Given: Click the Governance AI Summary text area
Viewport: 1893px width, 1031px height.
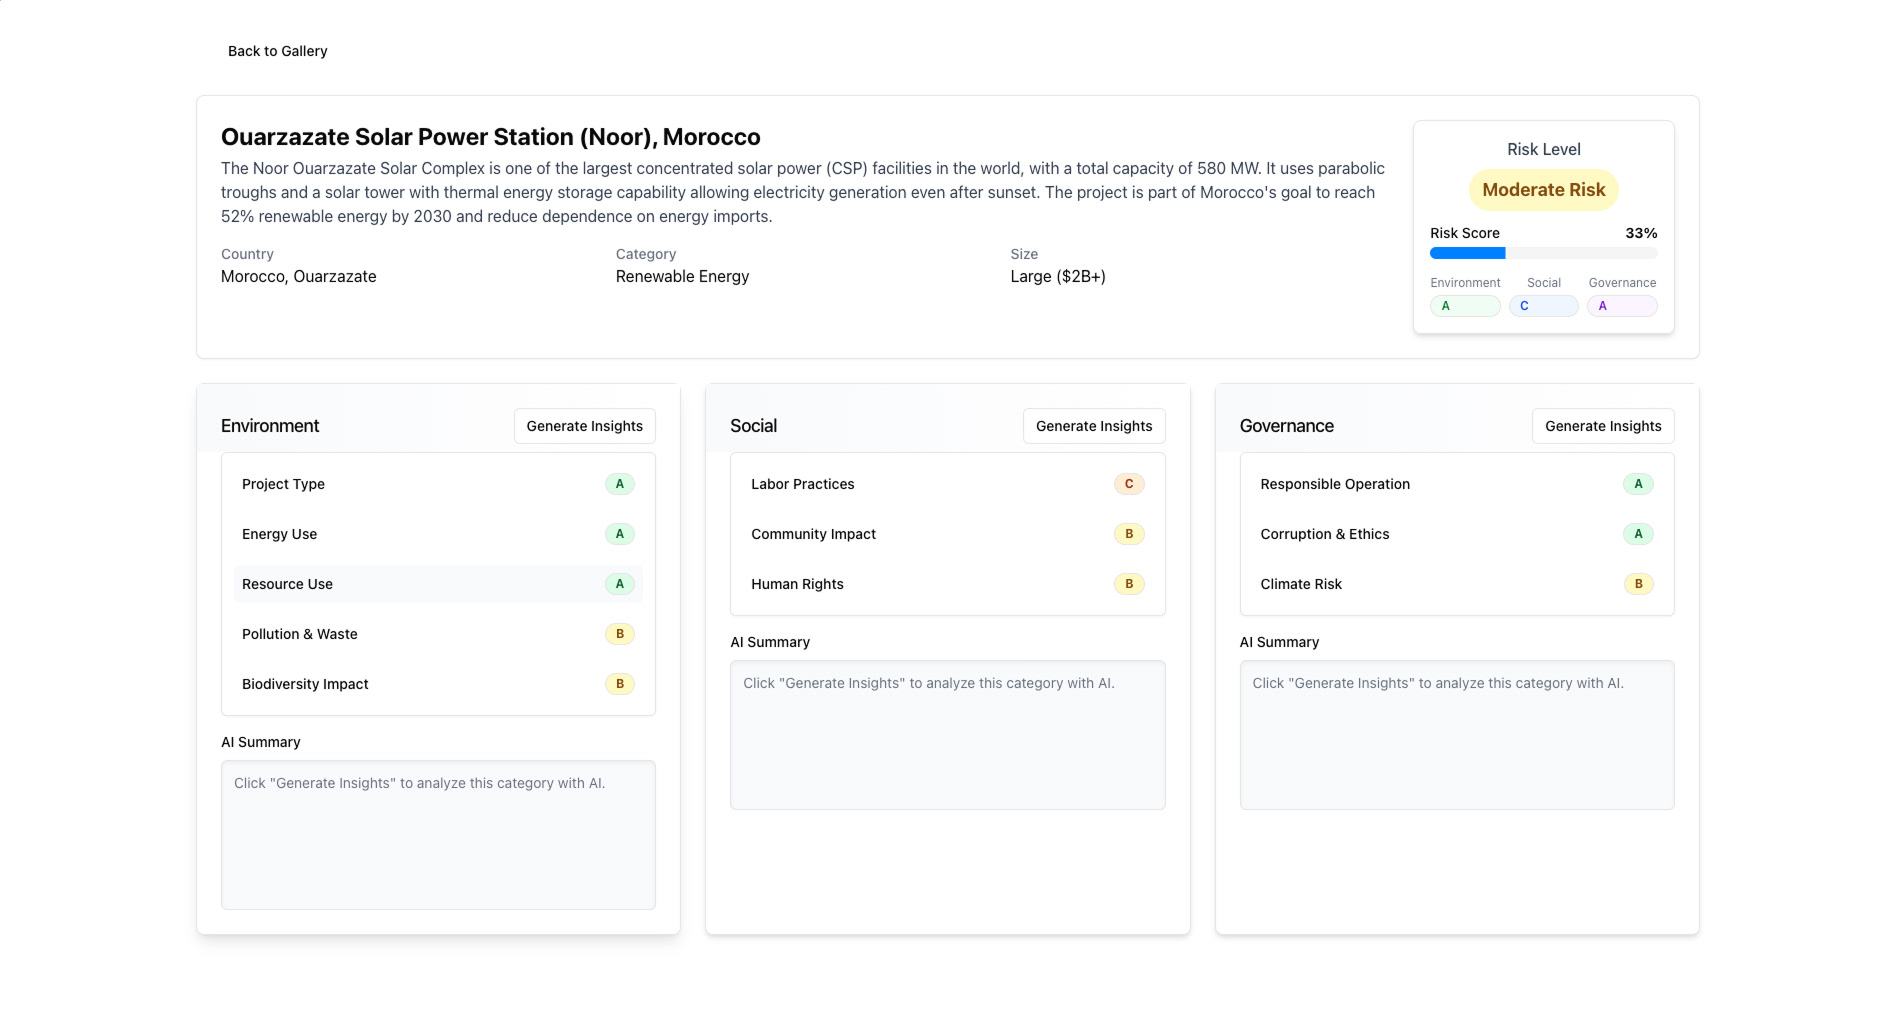Looking at the screenshot, I should pyautogui.click(x=1456, y=735).
